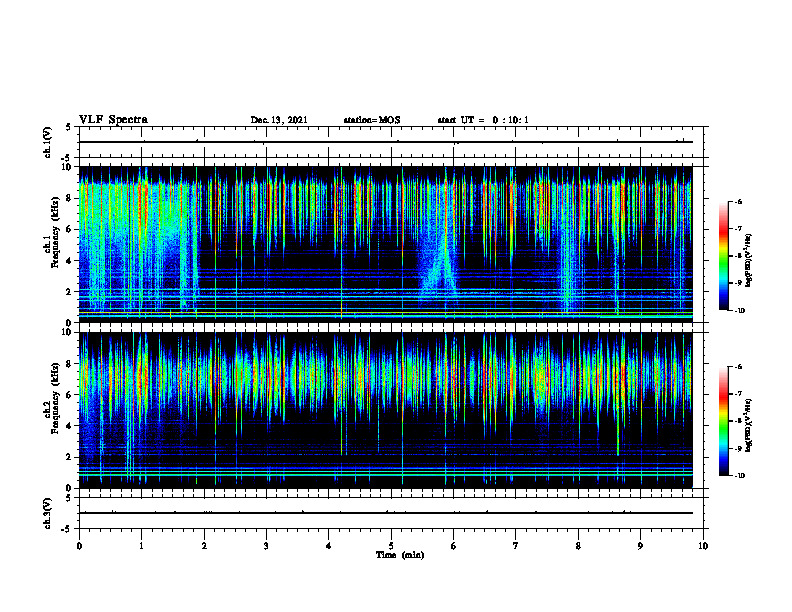Click the time axis tick label "3"

tap(266, 546)
